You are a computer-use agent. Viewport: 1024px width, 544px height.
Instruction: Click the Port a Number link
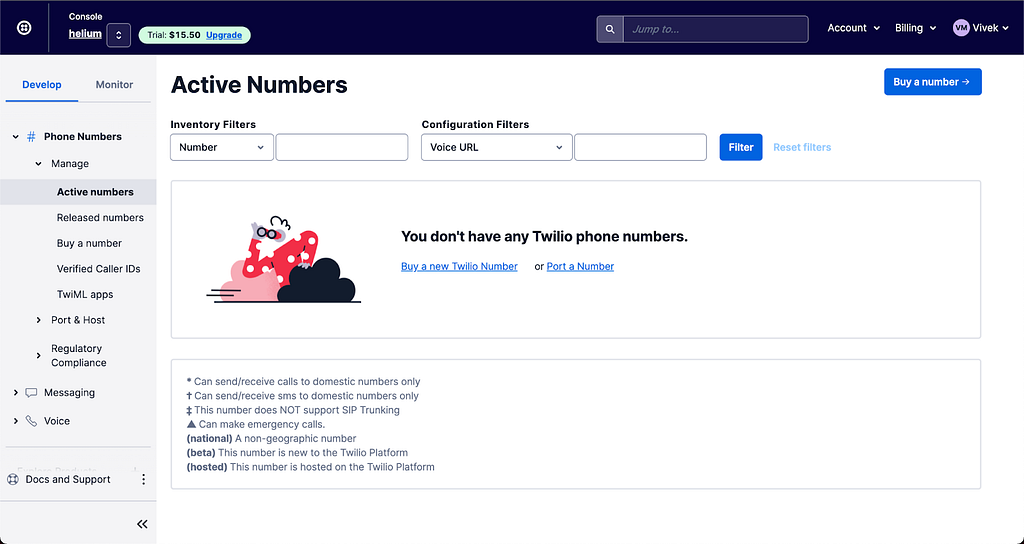(580, 266)
